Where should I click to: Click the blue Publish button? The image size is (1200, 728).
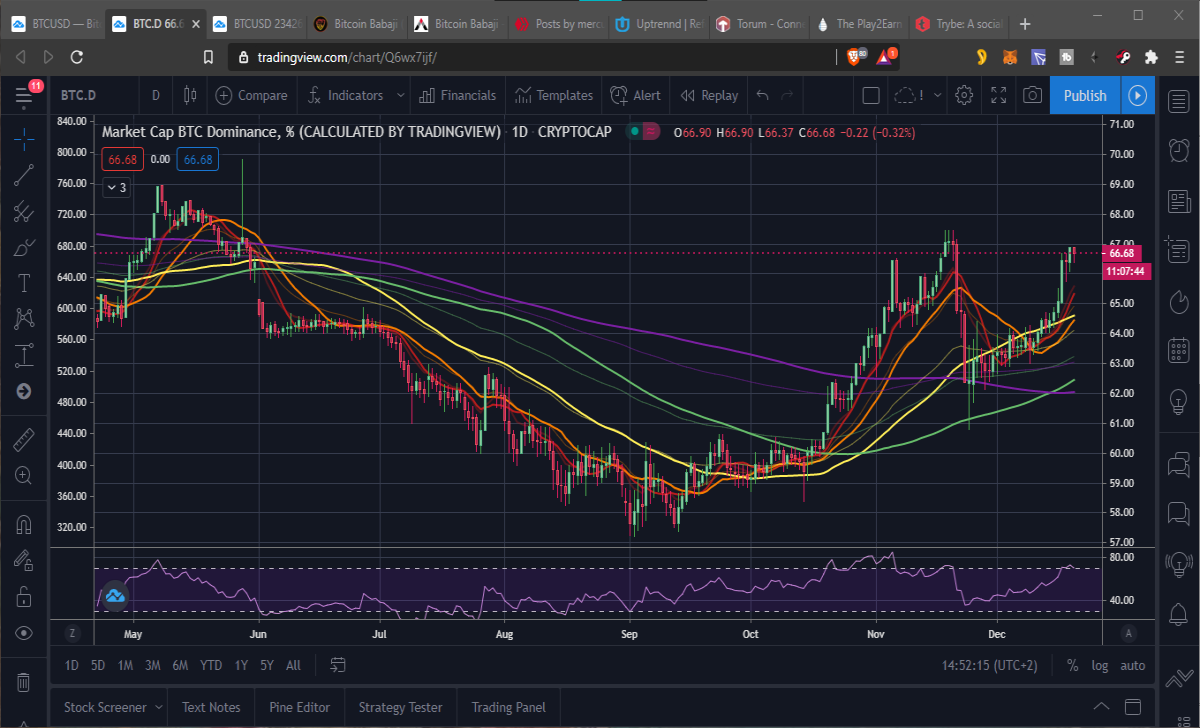[x=1085, y=95]
